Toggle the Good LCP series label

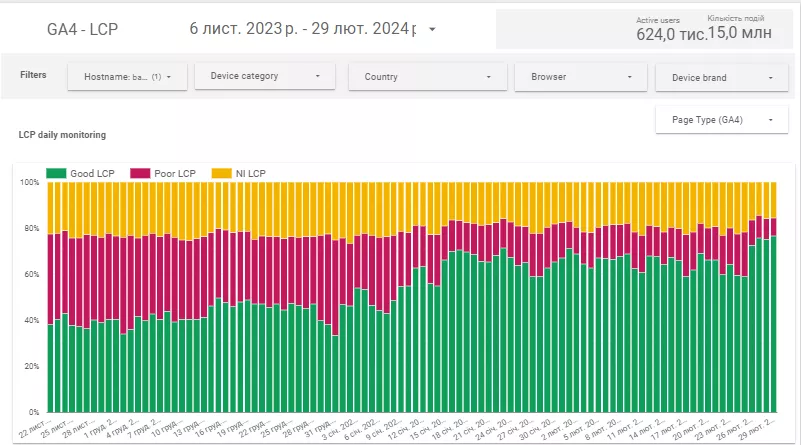(x=92, y=173)
